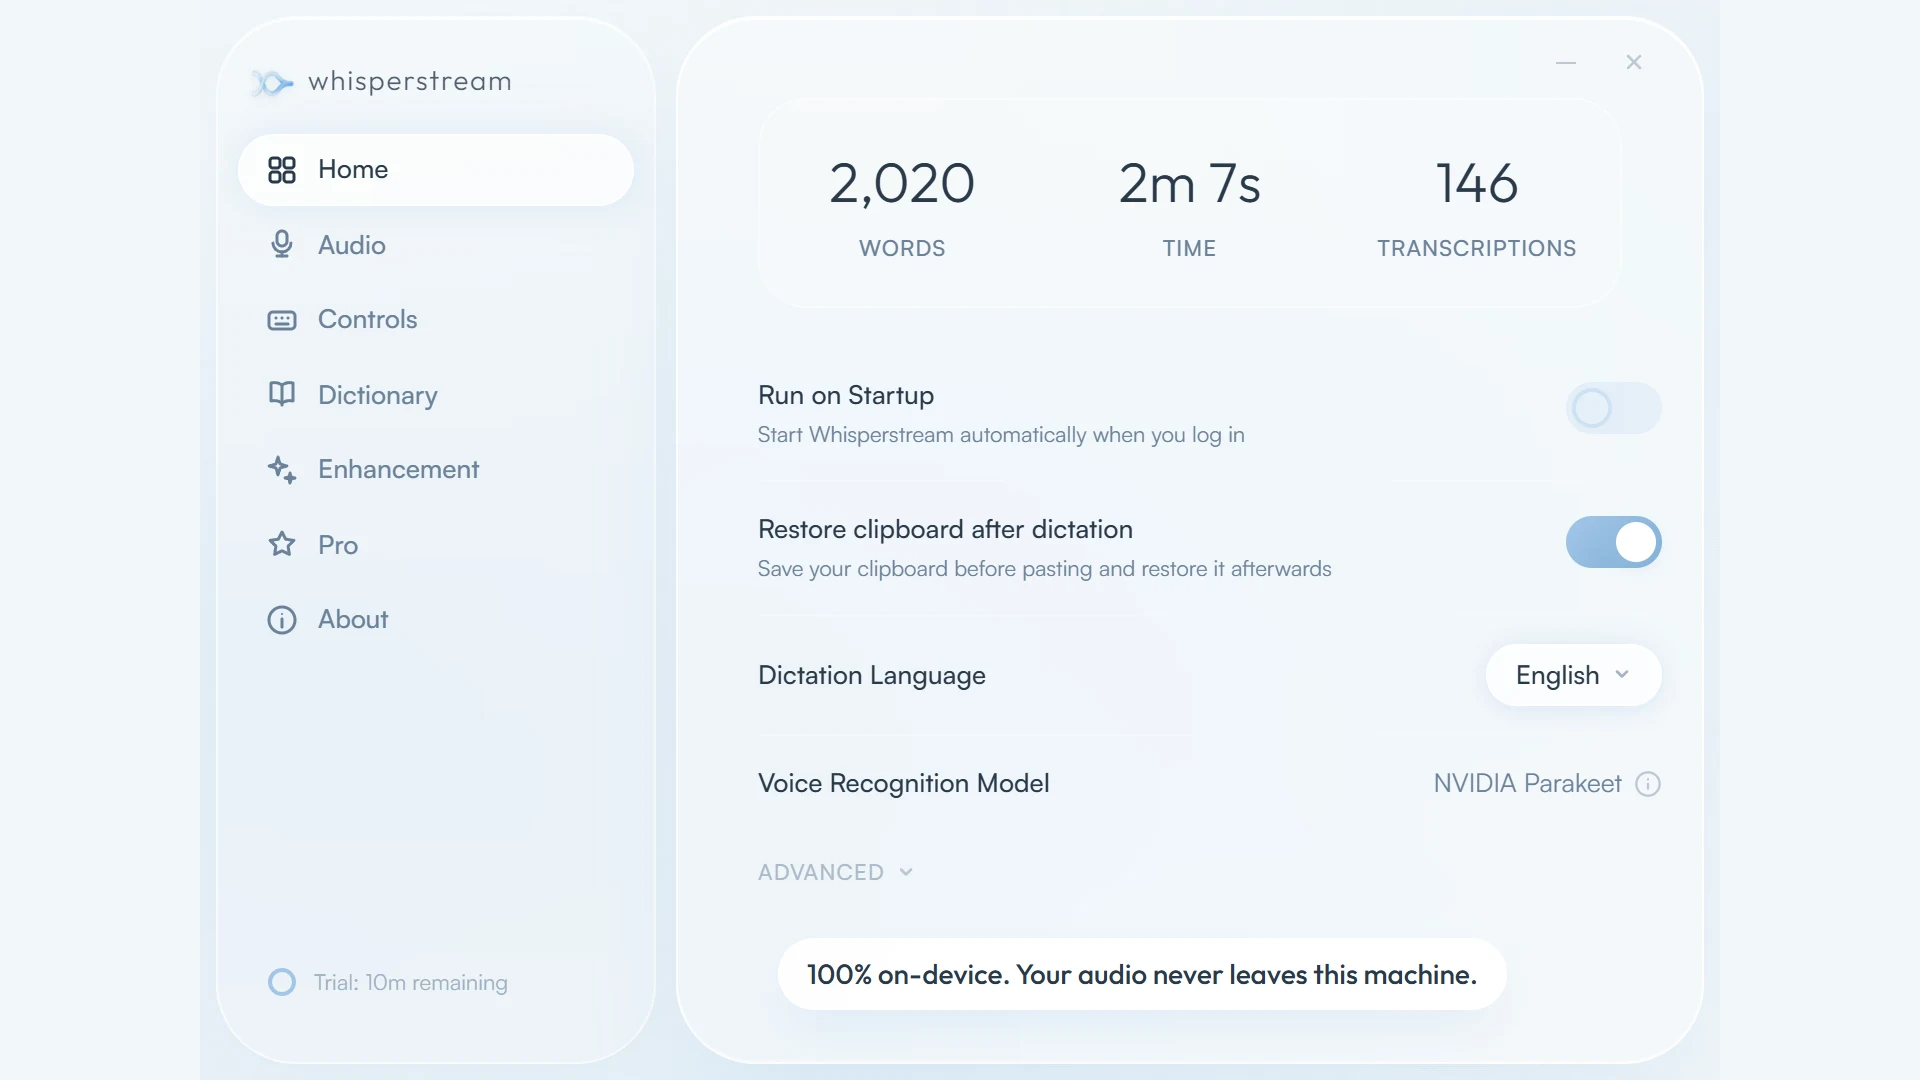The image size is (1920, 1080).
Task: Click the whisperstream title text
Action: (x=410, y=82)
